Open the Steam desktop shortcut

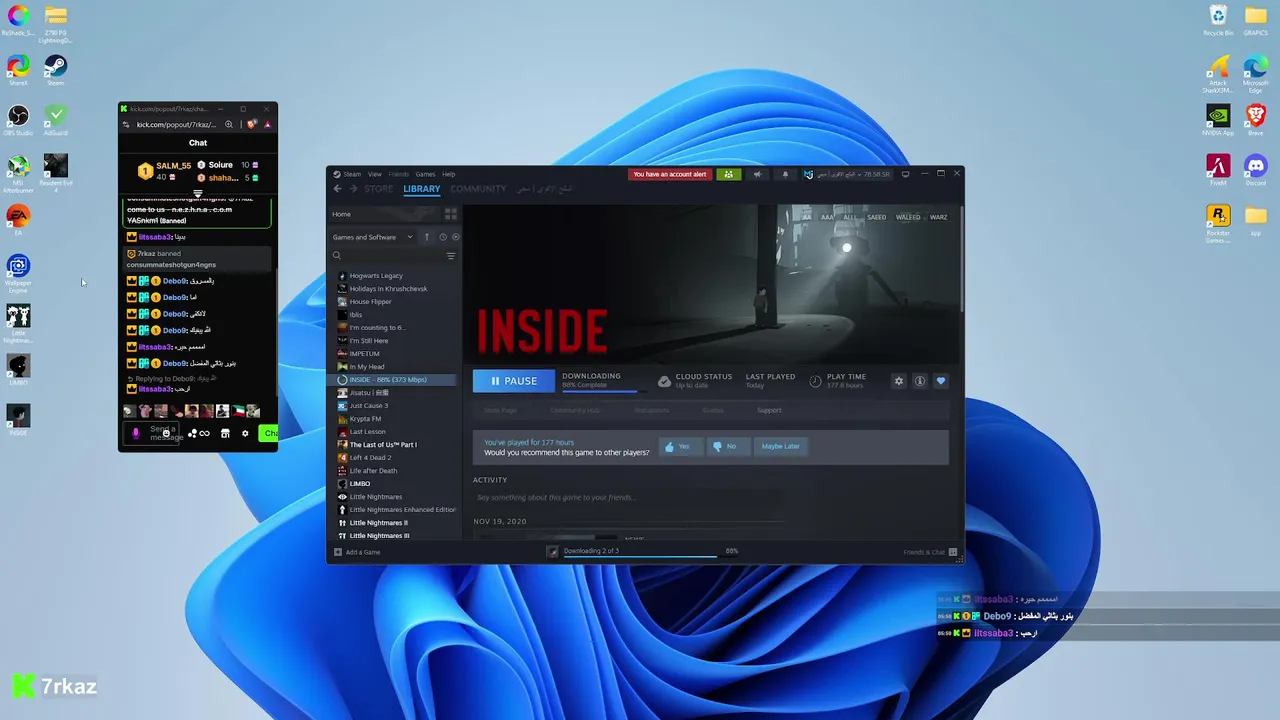pos(55,70)
